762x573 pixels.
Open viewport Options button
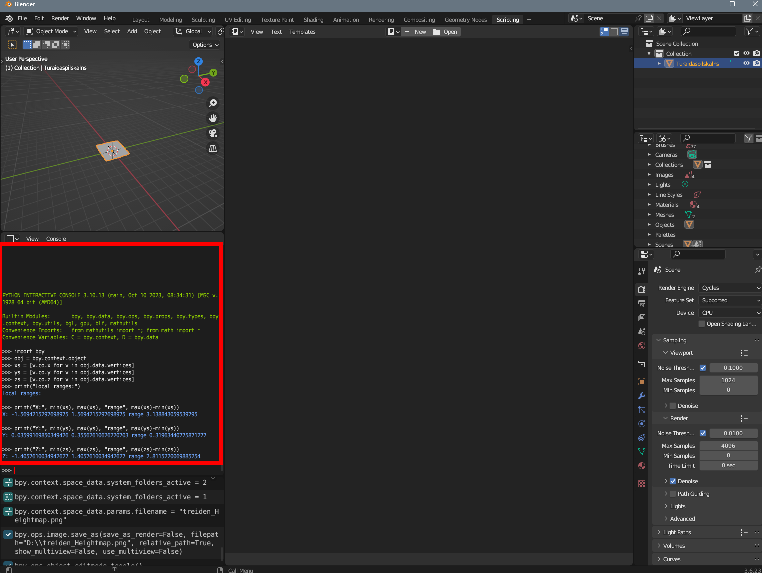point(203,45)
